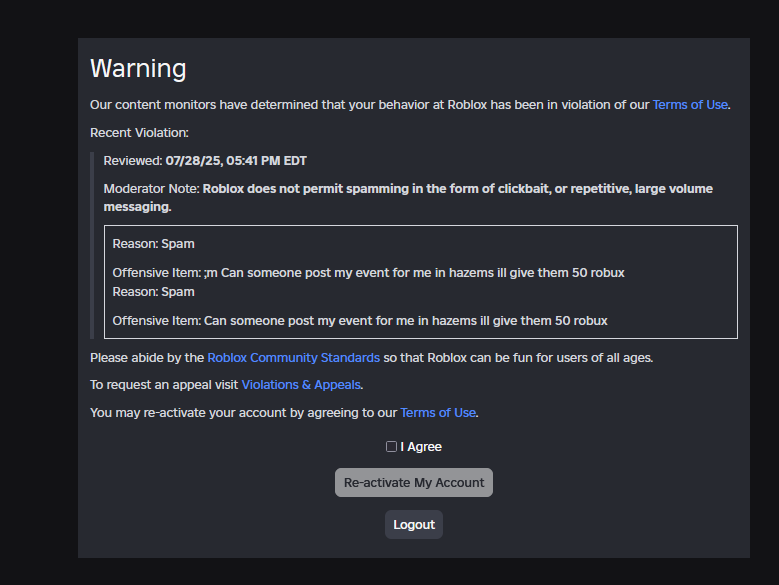Image resolution: width=779 pixels, height=585 pixels.
Task: Click the Logout button
Action: tap(414, 525)
